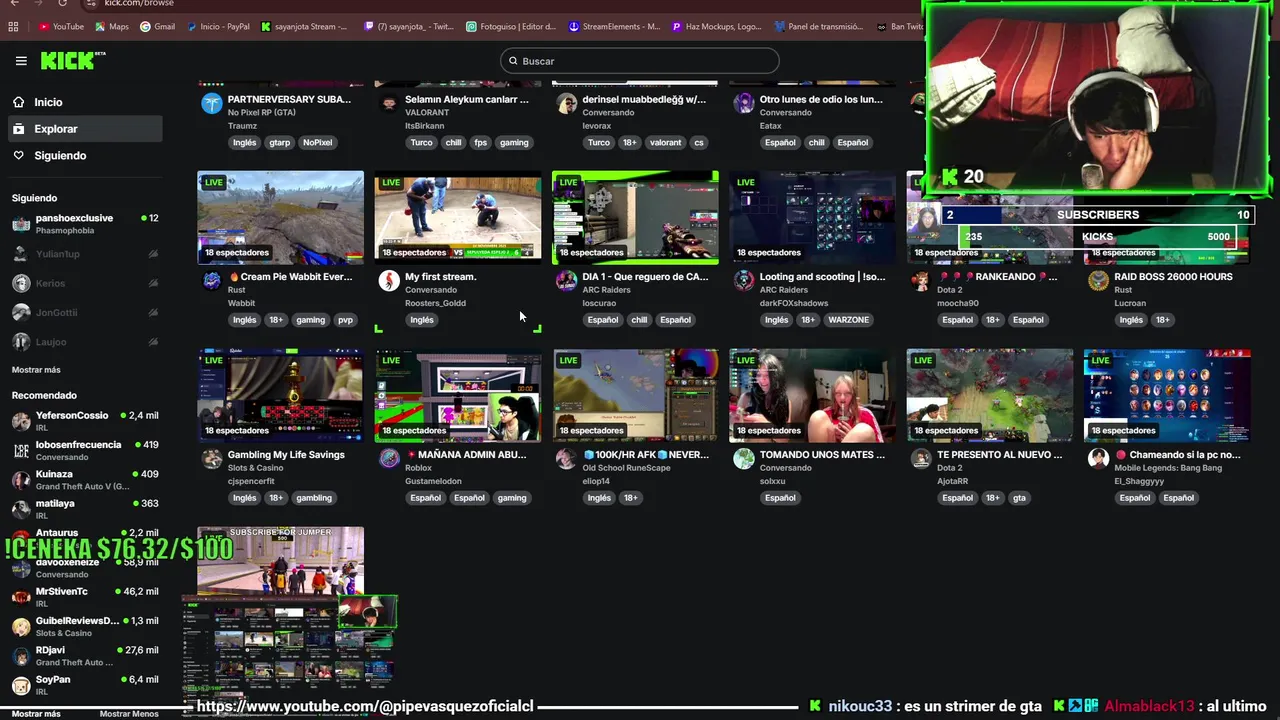The width and height of the screenshot is (1280, 720).
Task: Click the browser reload button
Action: [62, 3]
